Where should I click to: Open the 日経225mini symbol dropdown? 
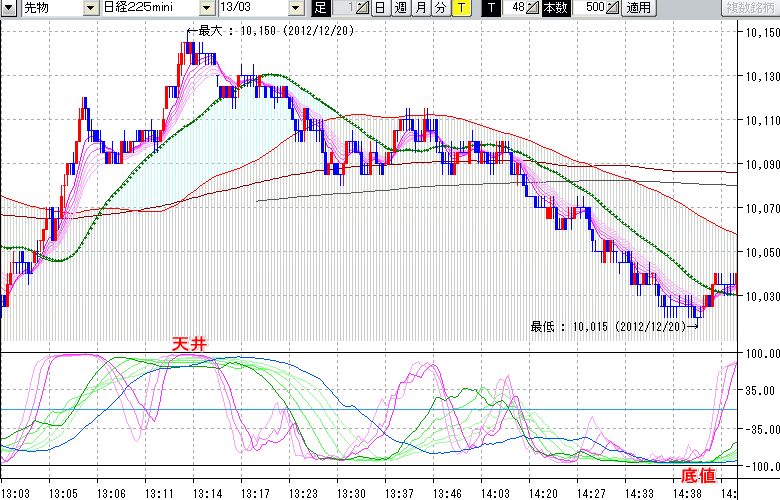click(208, 8)
